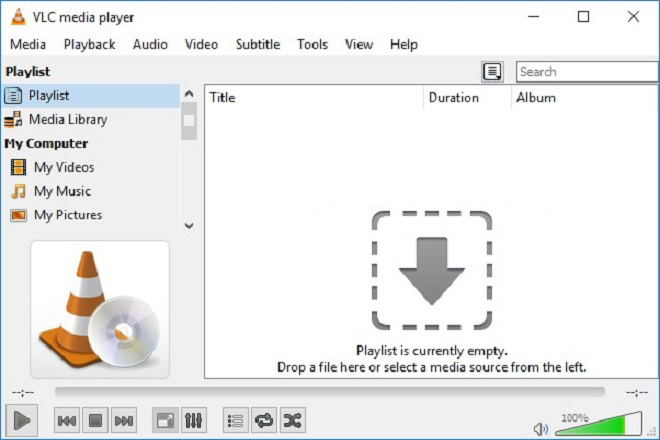Toggle fullscreen video mode icon
This screenshot has width=660, height=440.
click(x=165, y=420)
